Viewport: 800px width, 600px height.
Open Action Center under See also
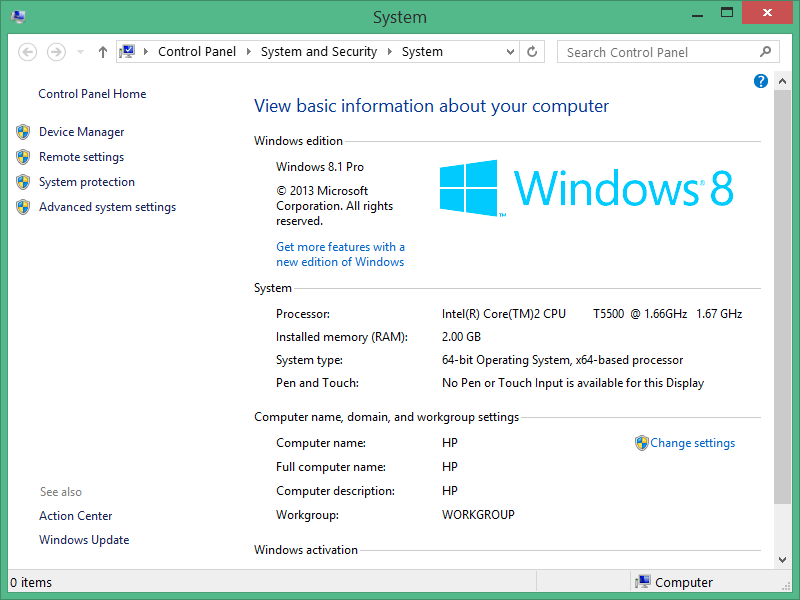[x=76, y=516]
